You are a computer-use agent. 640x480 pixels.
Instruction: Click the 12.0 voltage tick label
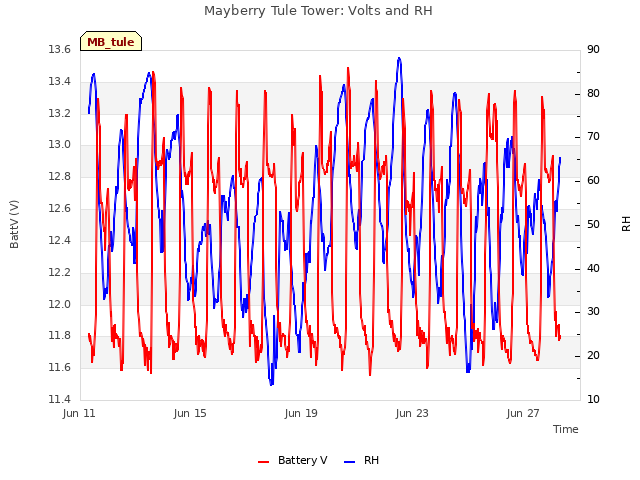click(x=60, y=304)
